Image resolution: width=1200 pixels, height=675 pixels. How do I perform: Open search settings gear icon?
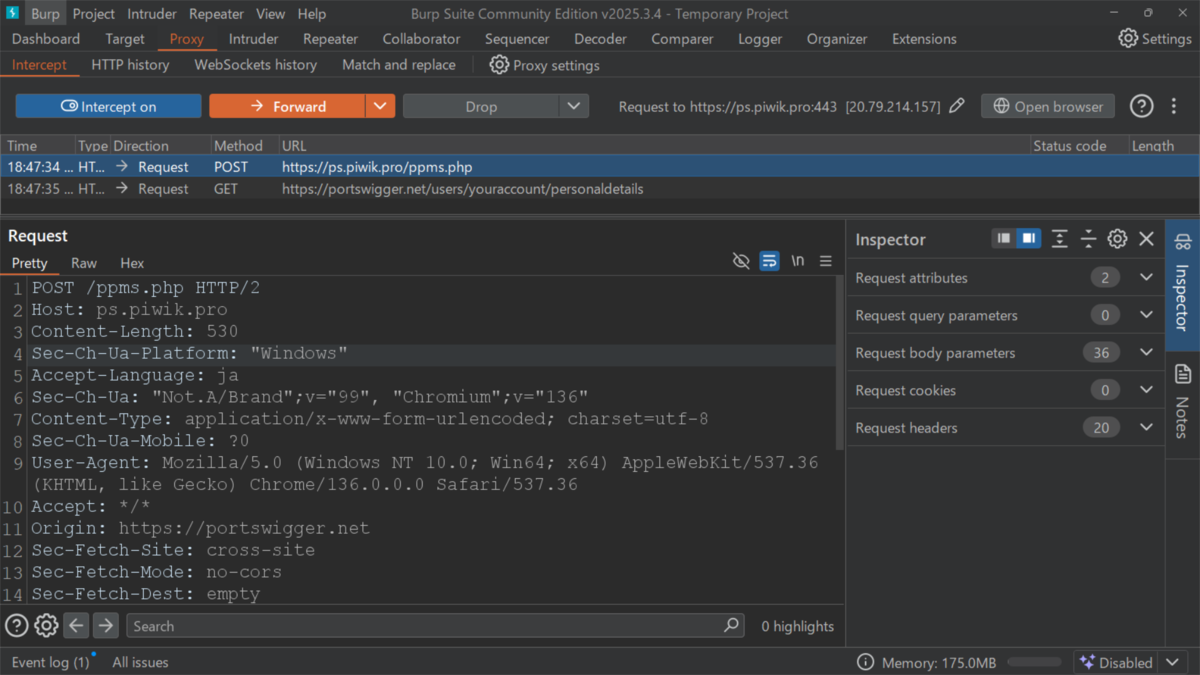[x=46, y=626]
